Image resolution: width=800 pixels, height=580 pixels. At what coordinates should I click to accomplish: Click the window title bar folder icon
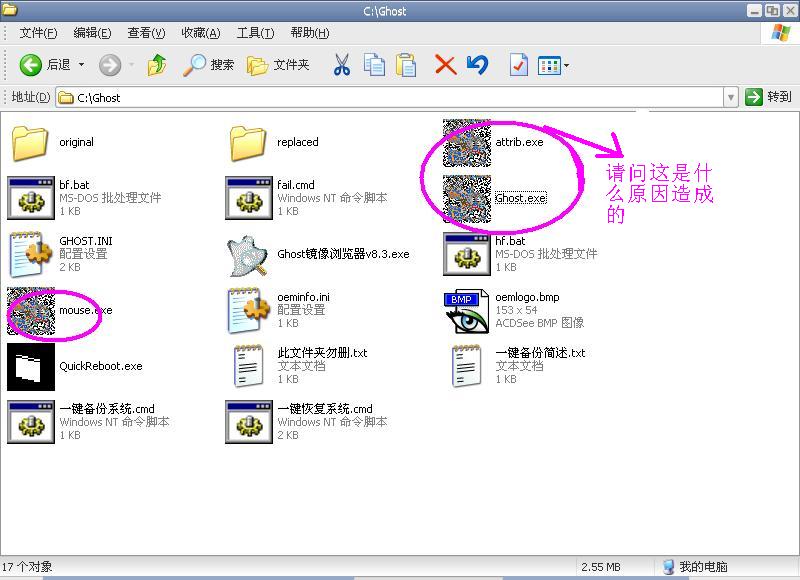[x=9, y=9]
